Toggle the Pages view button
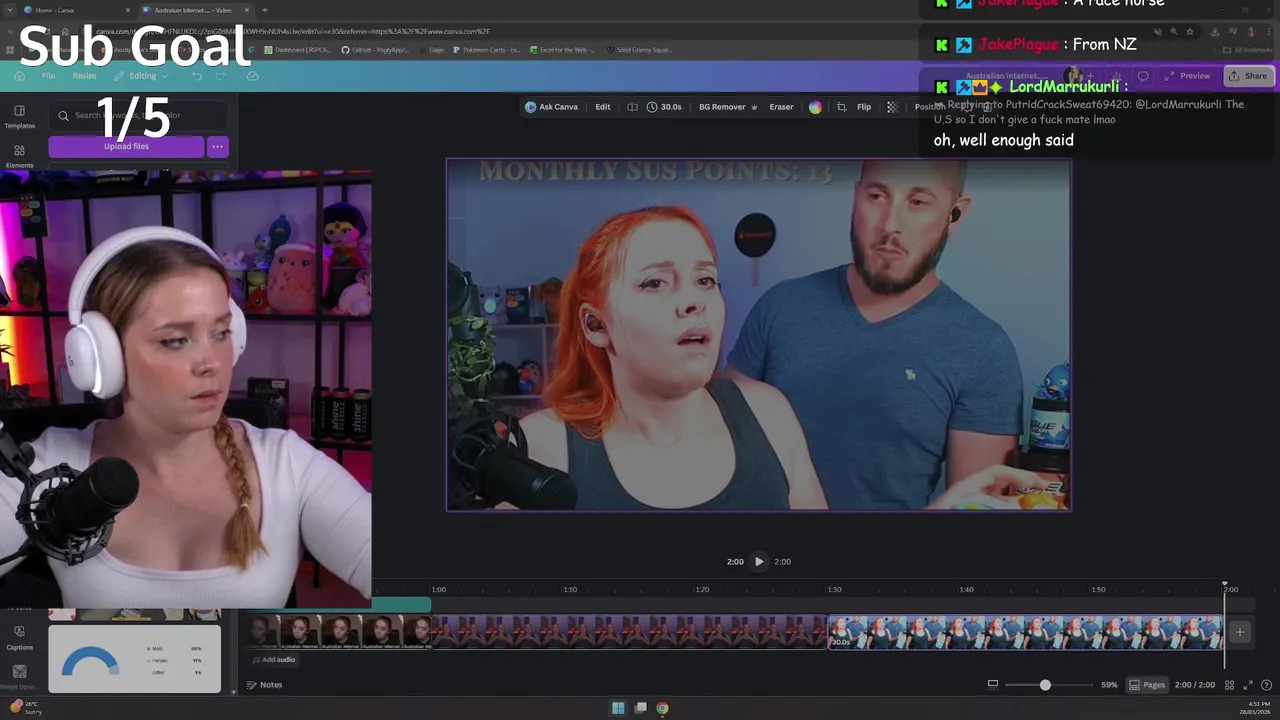 click(x=1147, y=685)
